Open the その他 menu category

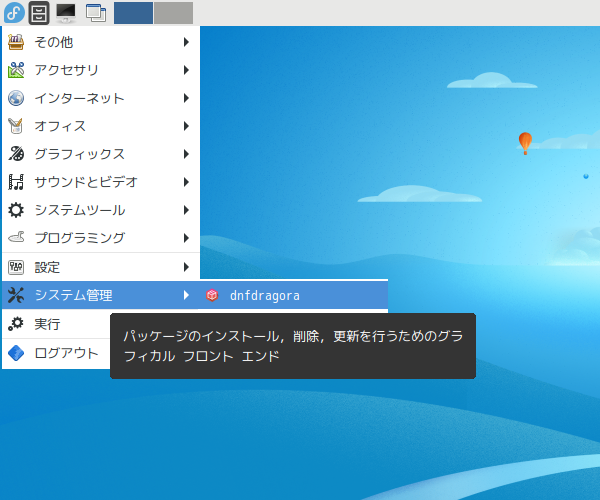[101, 42]
